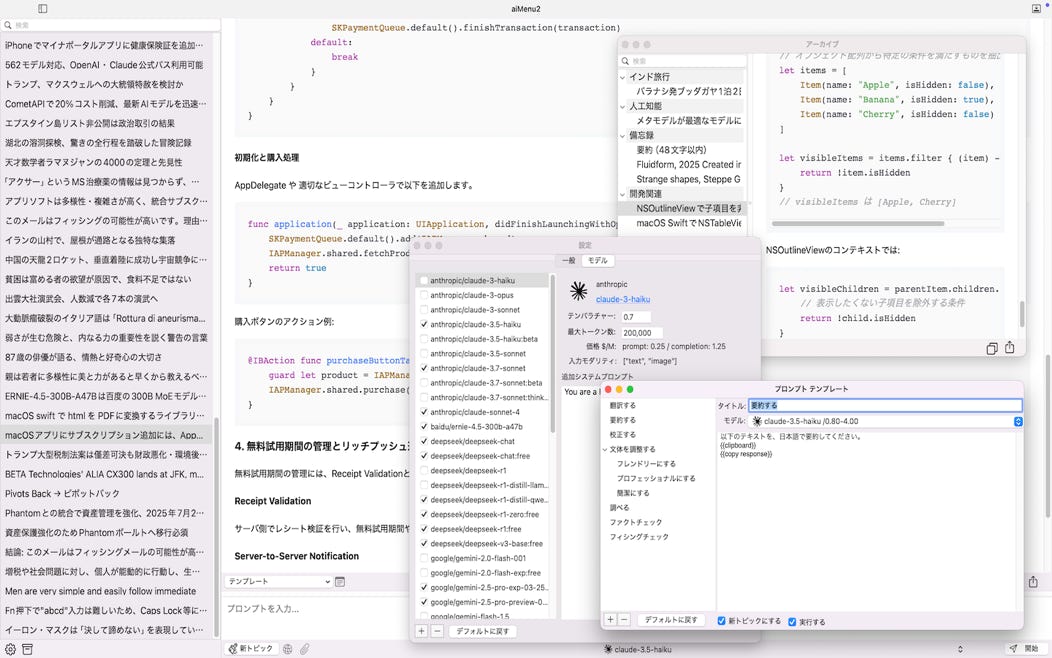Screen dimensions: 1052x658
Task: Click the copy icon in アーカイブ window
Action: click(992, 348)
